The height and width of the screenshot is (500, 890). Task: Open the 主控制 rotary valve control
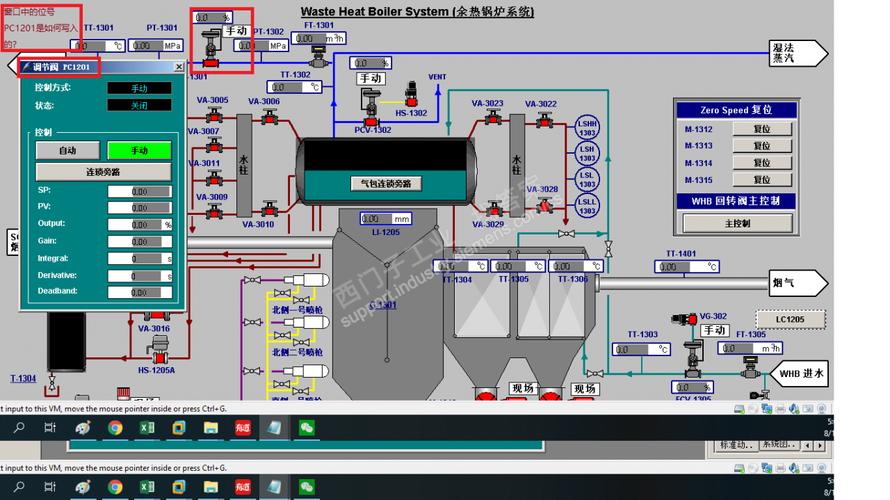[736, 222]
